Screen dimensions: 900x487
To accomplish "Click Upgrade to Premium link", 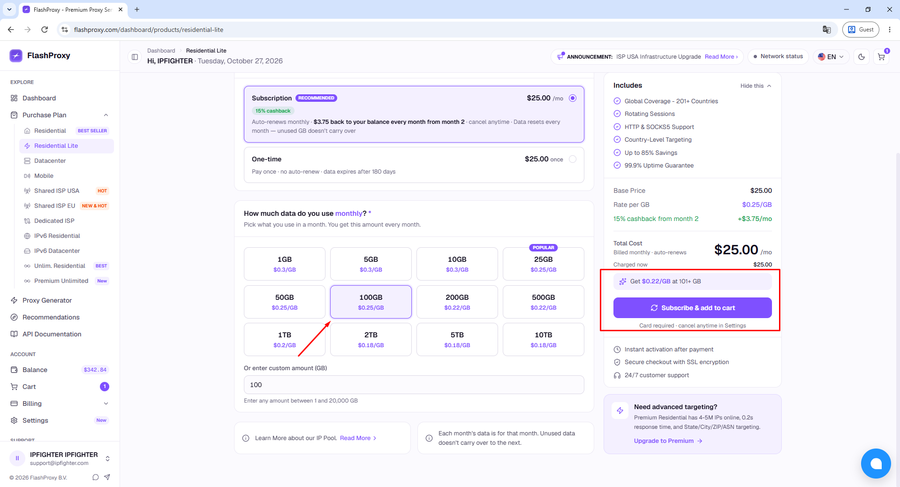I will coord(668,441).
